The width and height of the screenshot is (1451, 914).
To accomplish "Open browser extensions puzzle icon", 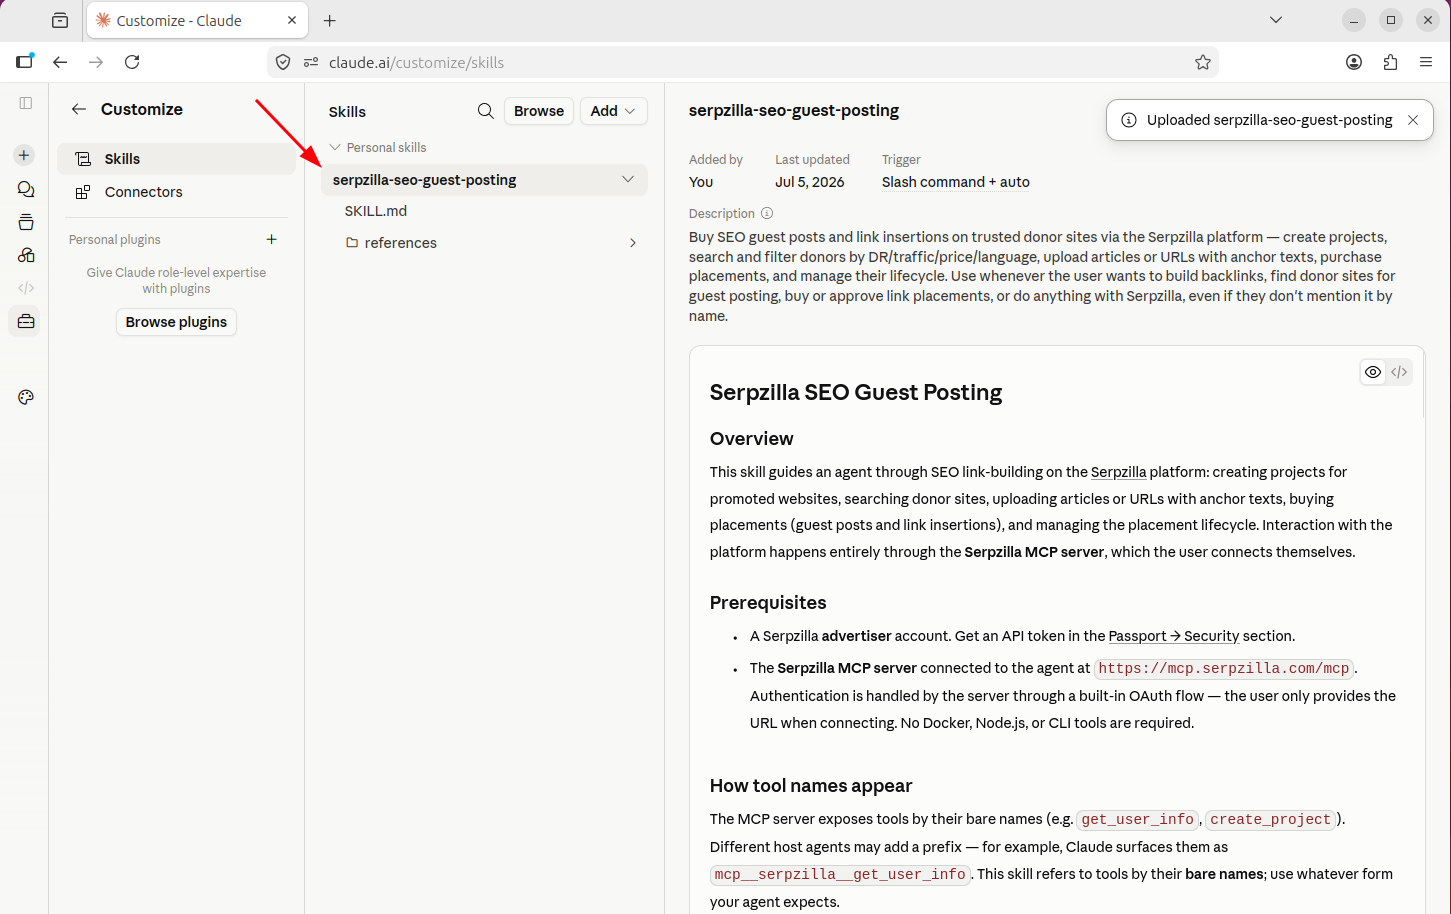I will pos(1390,62).
